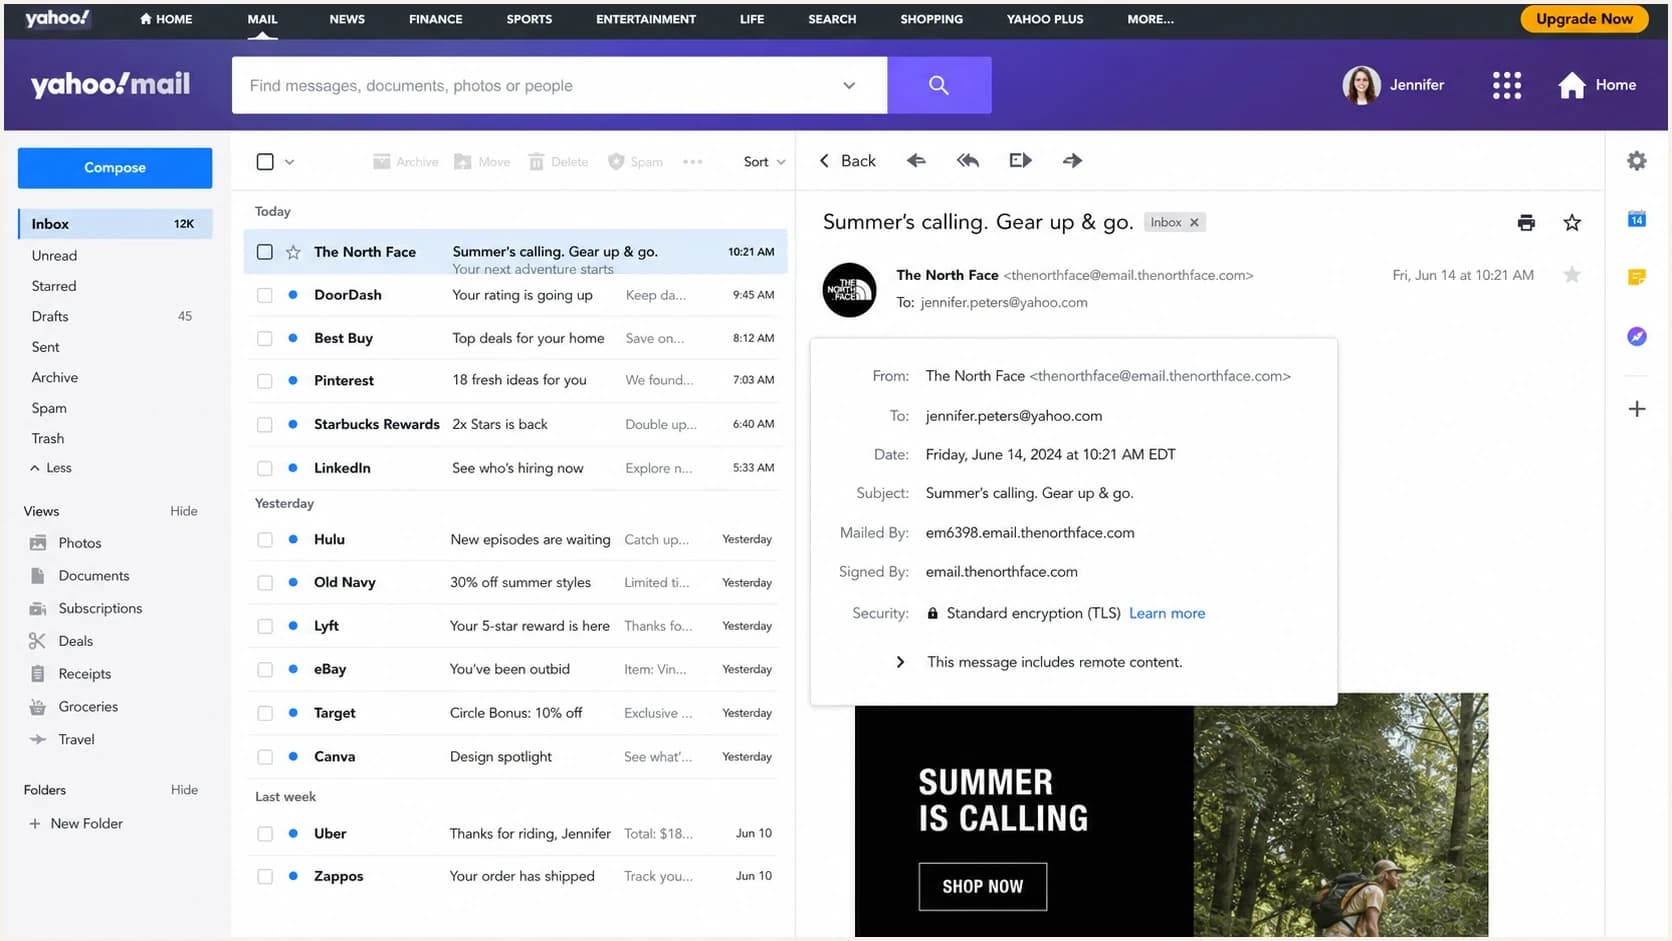
Task: Tick the DoorDash message checkbox
Action: 265,295
